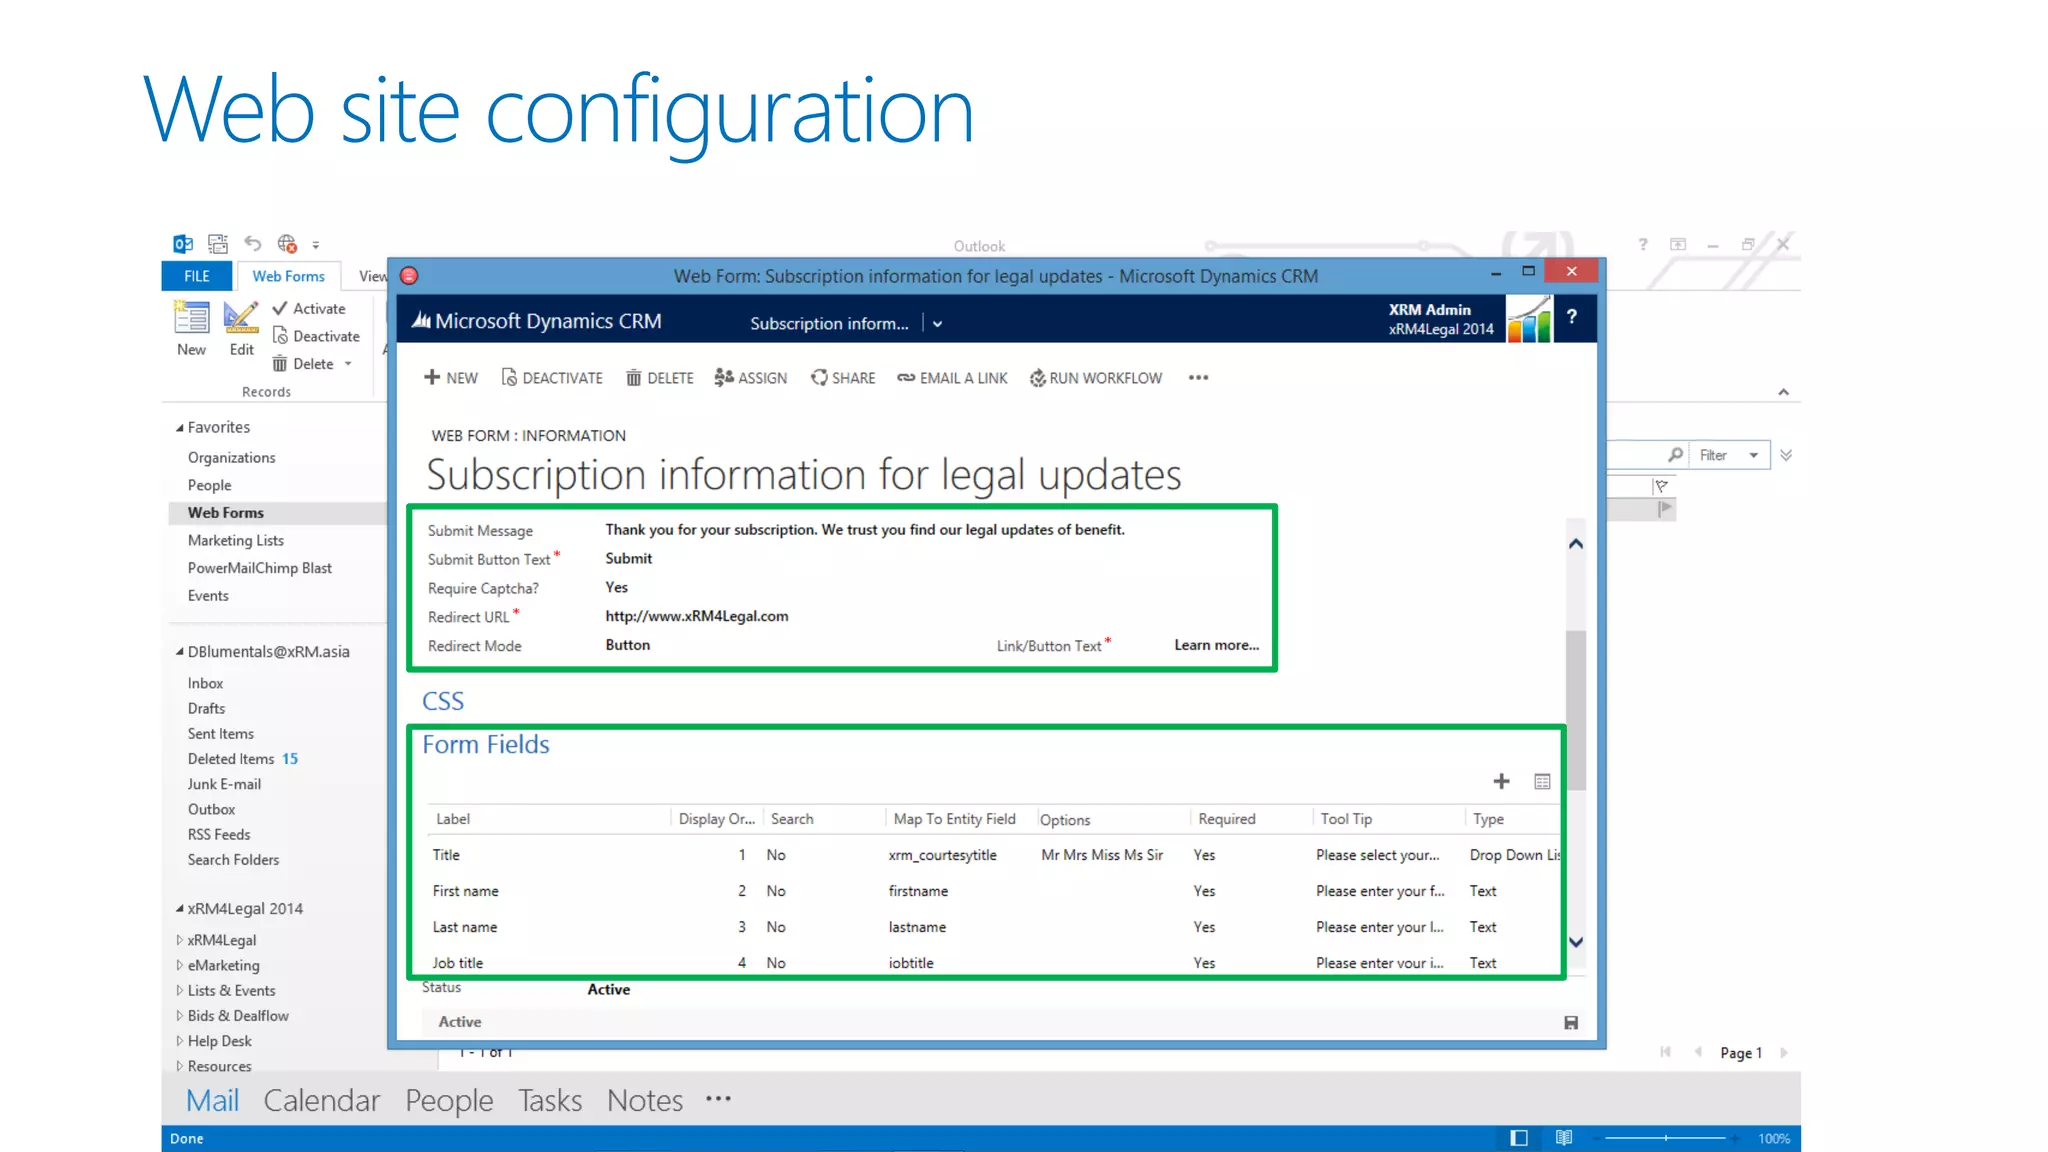This screenshot has width=2048, height=1152.
Task: Click EMAIL A LINK command
Action: click(x=952, y=378)
